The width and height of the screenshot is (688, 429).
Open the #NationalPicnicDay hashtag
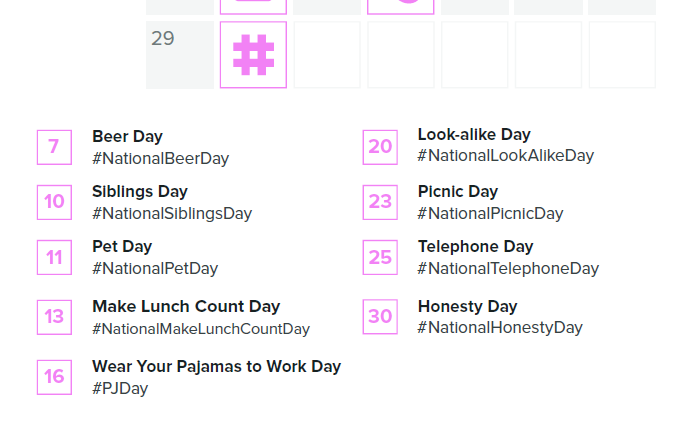click(491, 214)
